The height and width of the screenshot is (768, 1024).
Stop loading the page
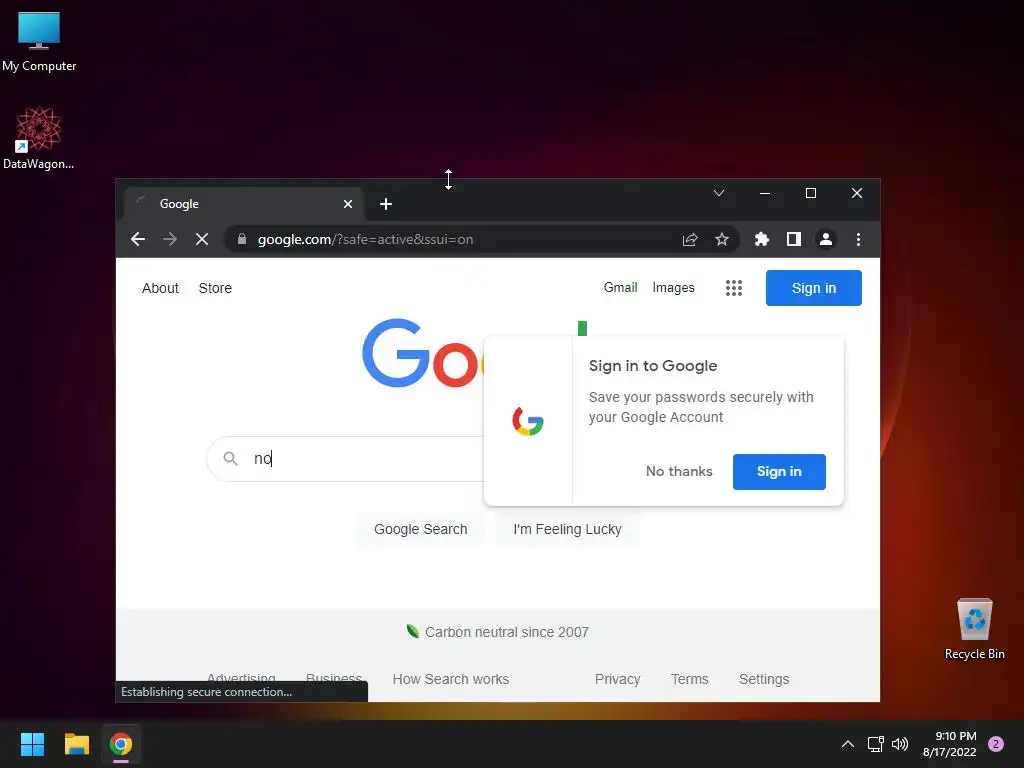[x=202, y=239]
